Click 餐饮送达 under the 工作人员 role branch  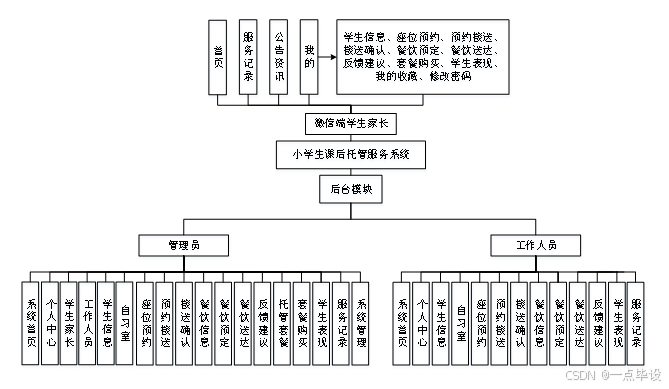(578, 323)
